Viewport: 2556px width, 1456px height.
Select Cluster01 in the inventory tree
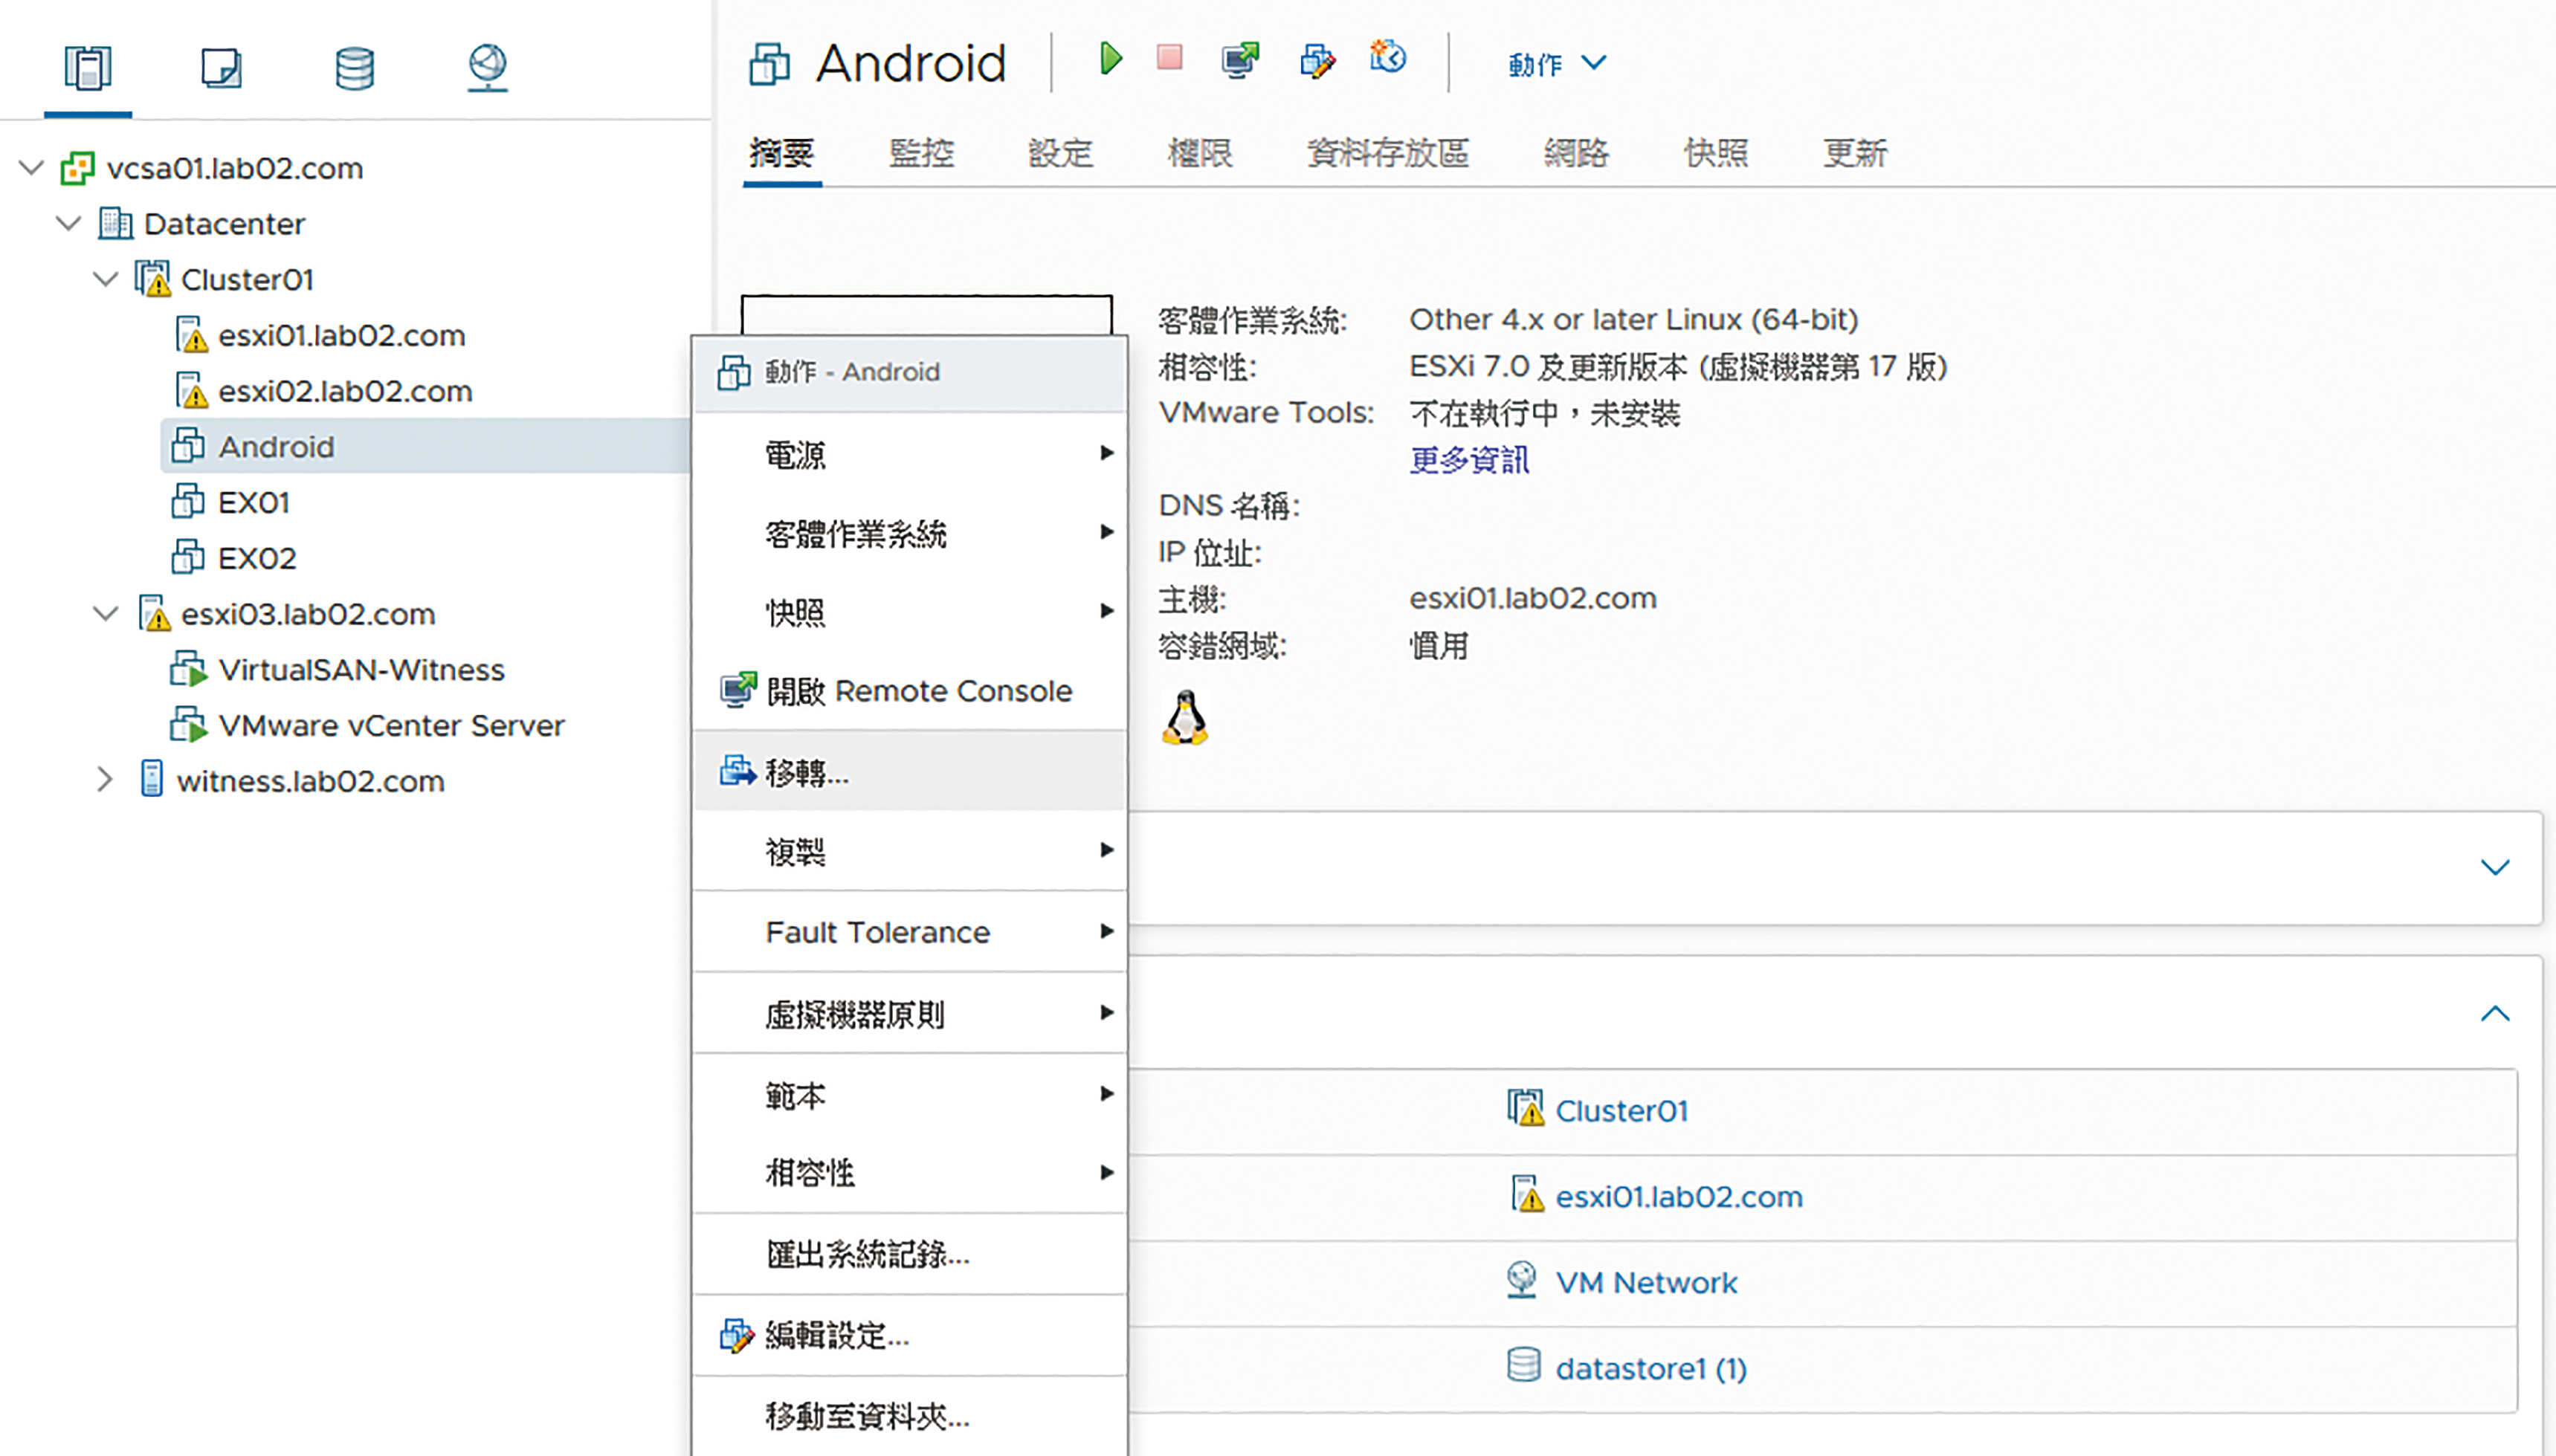click(247, 279)
